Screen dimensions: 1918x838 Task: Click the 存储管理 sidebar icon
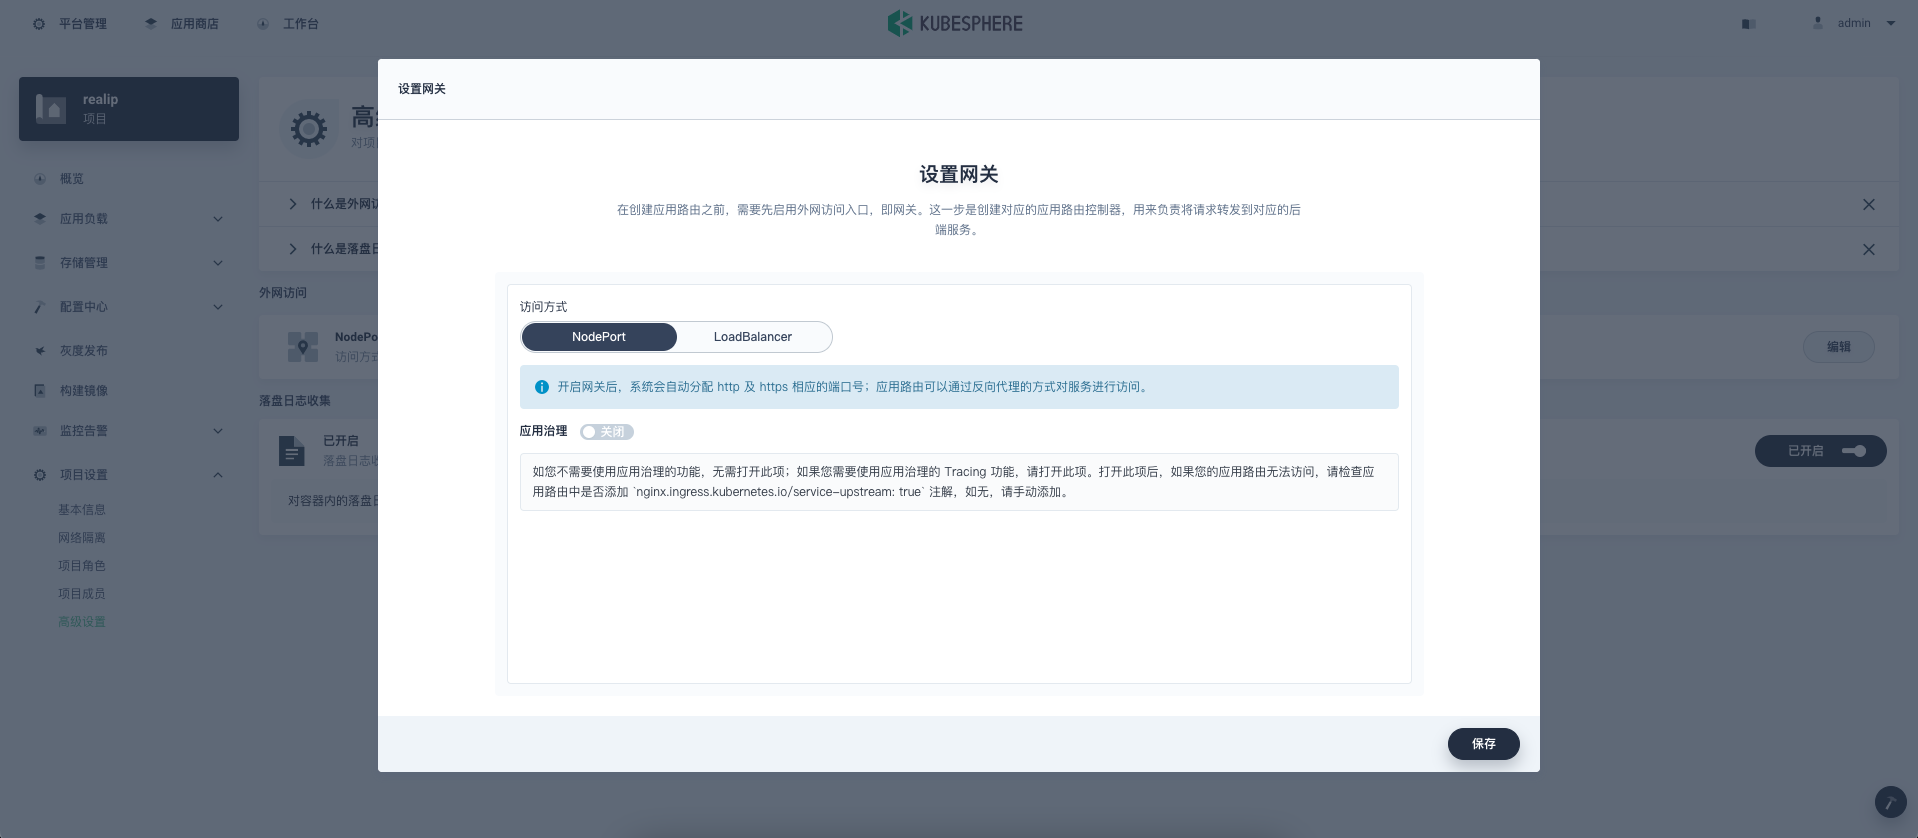(40, 262)
